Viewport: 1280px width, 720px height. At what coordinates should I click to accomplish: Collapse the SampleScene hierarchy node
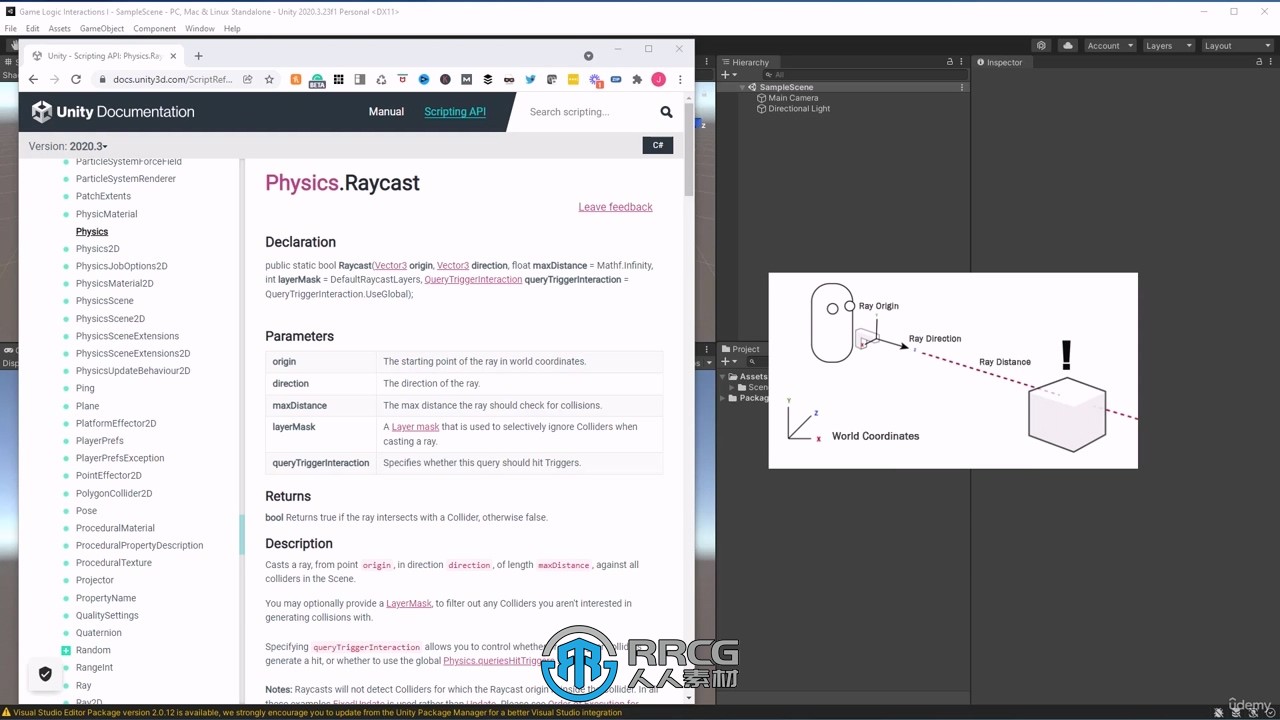pyautogui.click(x=744, y=87)
